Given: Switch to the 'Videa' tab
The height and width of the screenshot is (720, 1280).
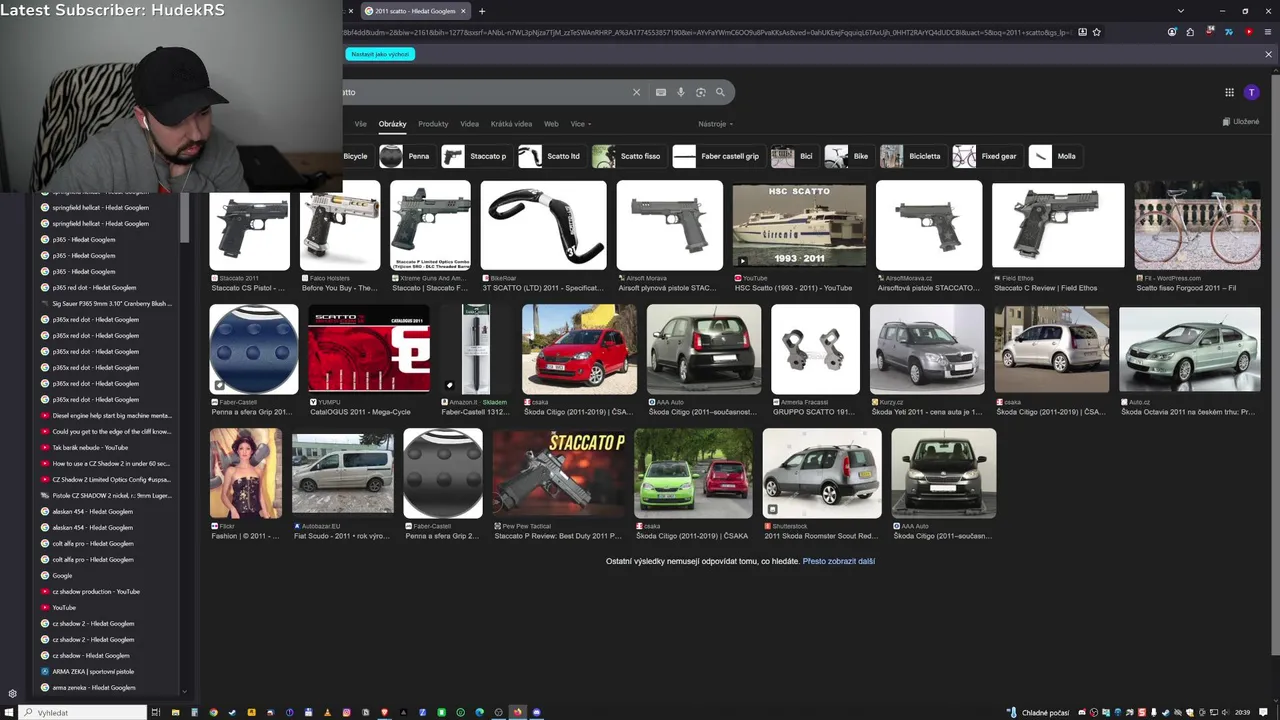Looking at the screenshot, I should [469, 124].
